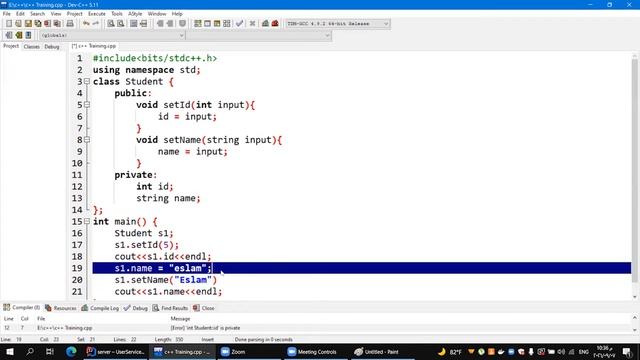Image resolution: width=640 pixels, height=360 pixels.
Task: Open the Find Results bottom panel tab
Action: (171, 308)
